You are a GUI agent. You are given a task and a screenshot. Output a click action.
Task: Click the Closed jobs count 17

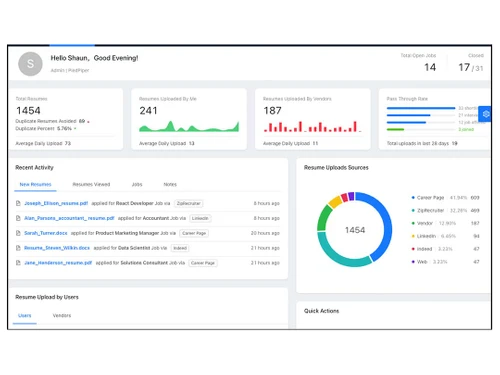coord(464,67)
